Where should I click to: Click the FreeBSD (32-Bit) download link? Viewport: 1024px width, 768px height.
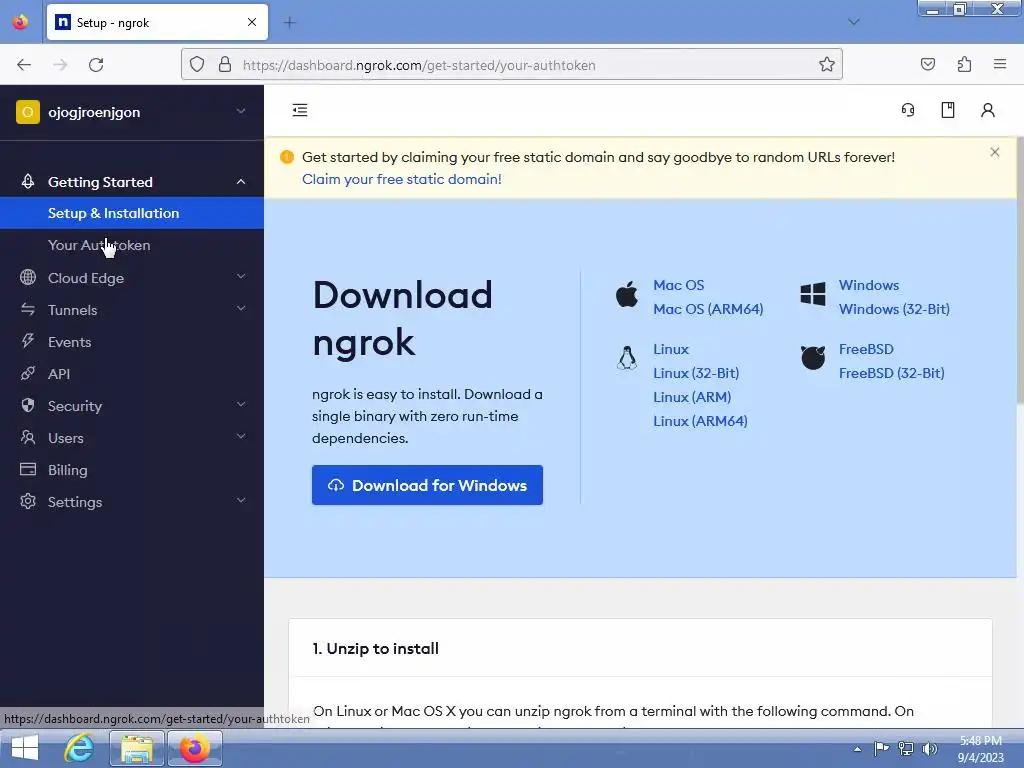pyautogui.click(x=891, y=373)
